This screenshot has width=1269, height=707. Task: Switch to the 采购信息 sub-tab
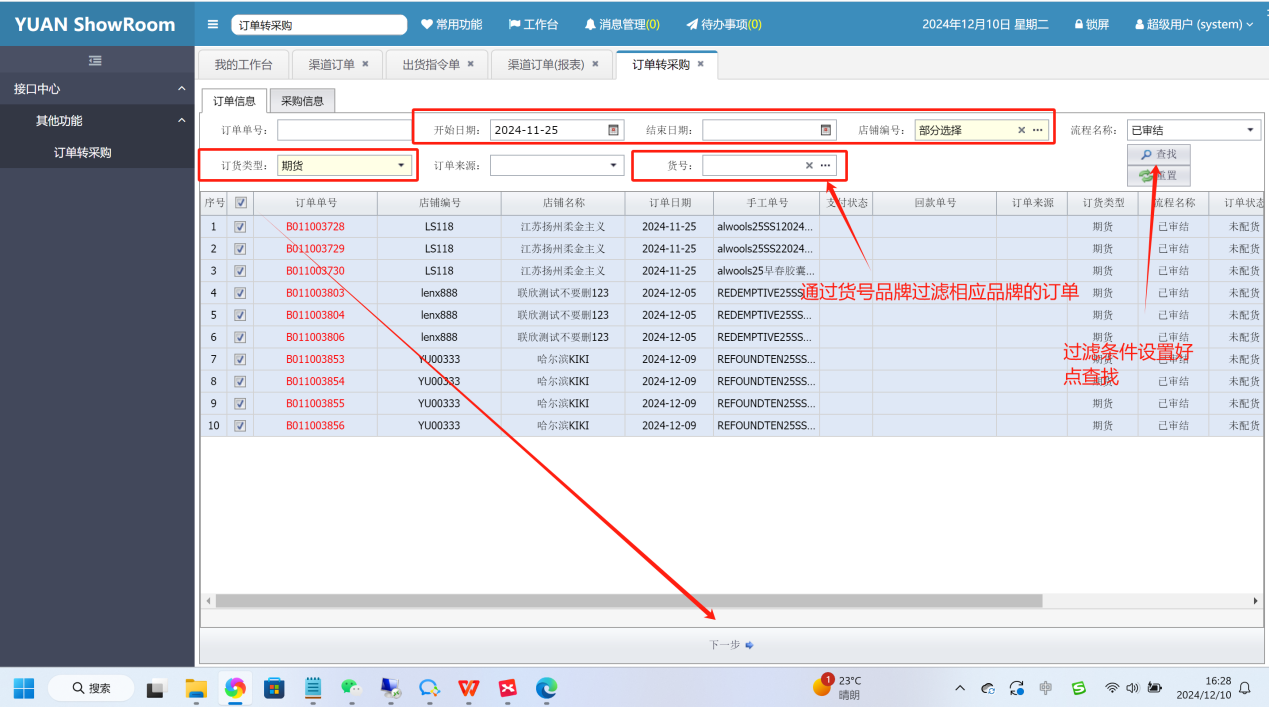point(302,101)
